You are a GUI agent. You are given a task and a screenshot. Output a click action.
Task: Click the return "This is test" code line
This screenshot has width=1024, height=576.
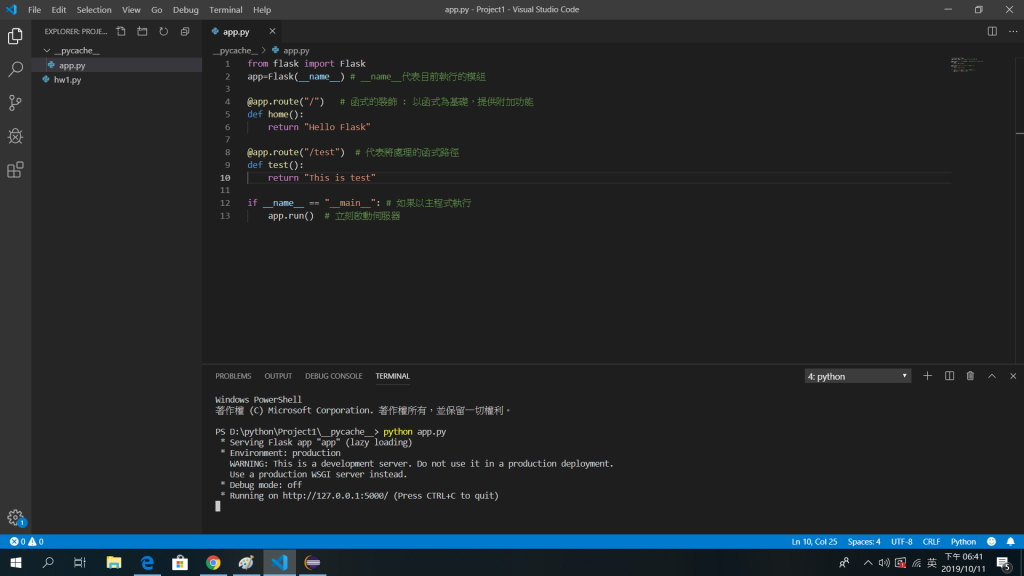pyautogui.click(x=321, y=178)
